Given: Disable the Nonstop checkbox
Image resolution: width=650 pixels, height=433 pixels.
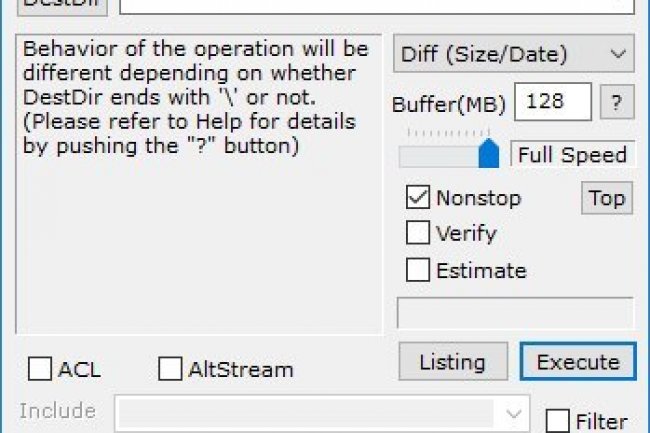Looking at the screenshot, I should click(x=418, y=198).
